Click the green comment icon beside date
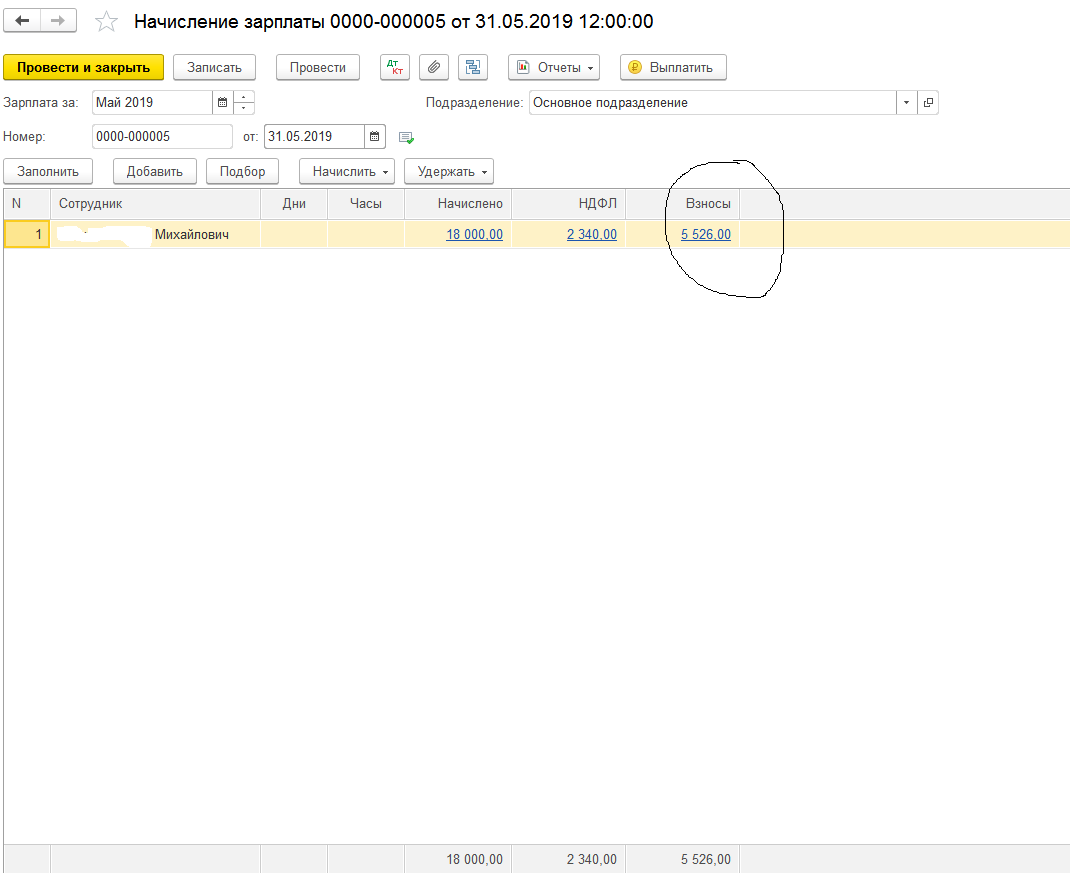Viewport: 1070px width, 873px height. (x=406, y=137)
